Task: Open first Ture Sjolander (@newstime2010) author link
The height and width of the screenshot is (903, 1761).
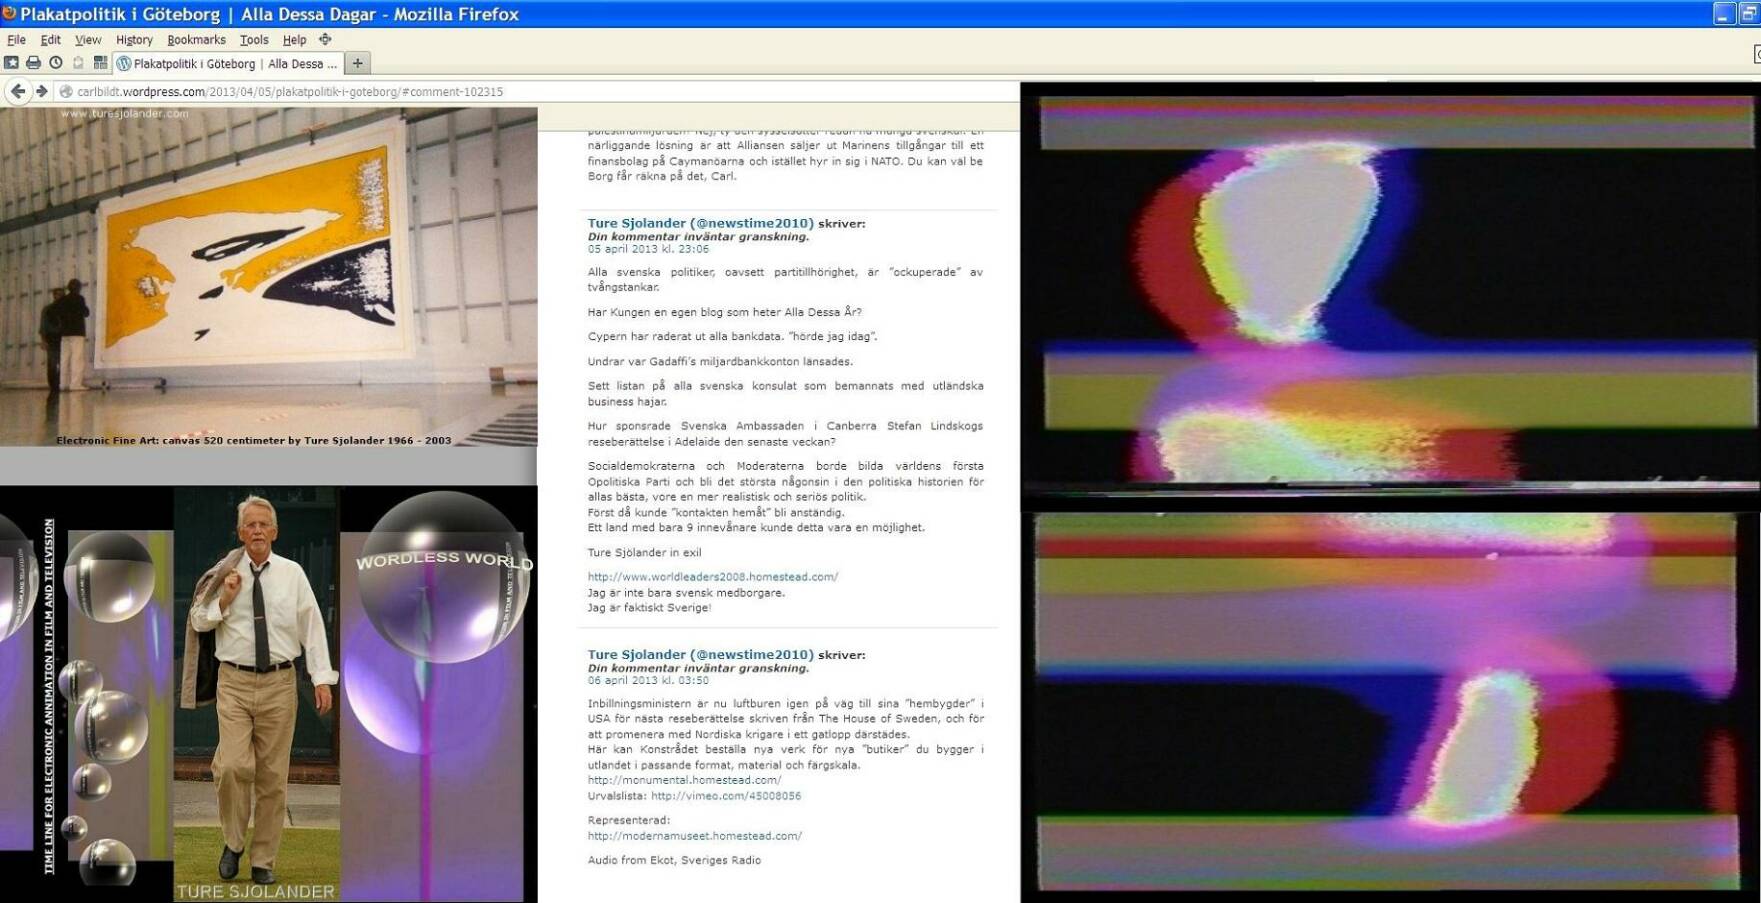Action: pos(700,223)
